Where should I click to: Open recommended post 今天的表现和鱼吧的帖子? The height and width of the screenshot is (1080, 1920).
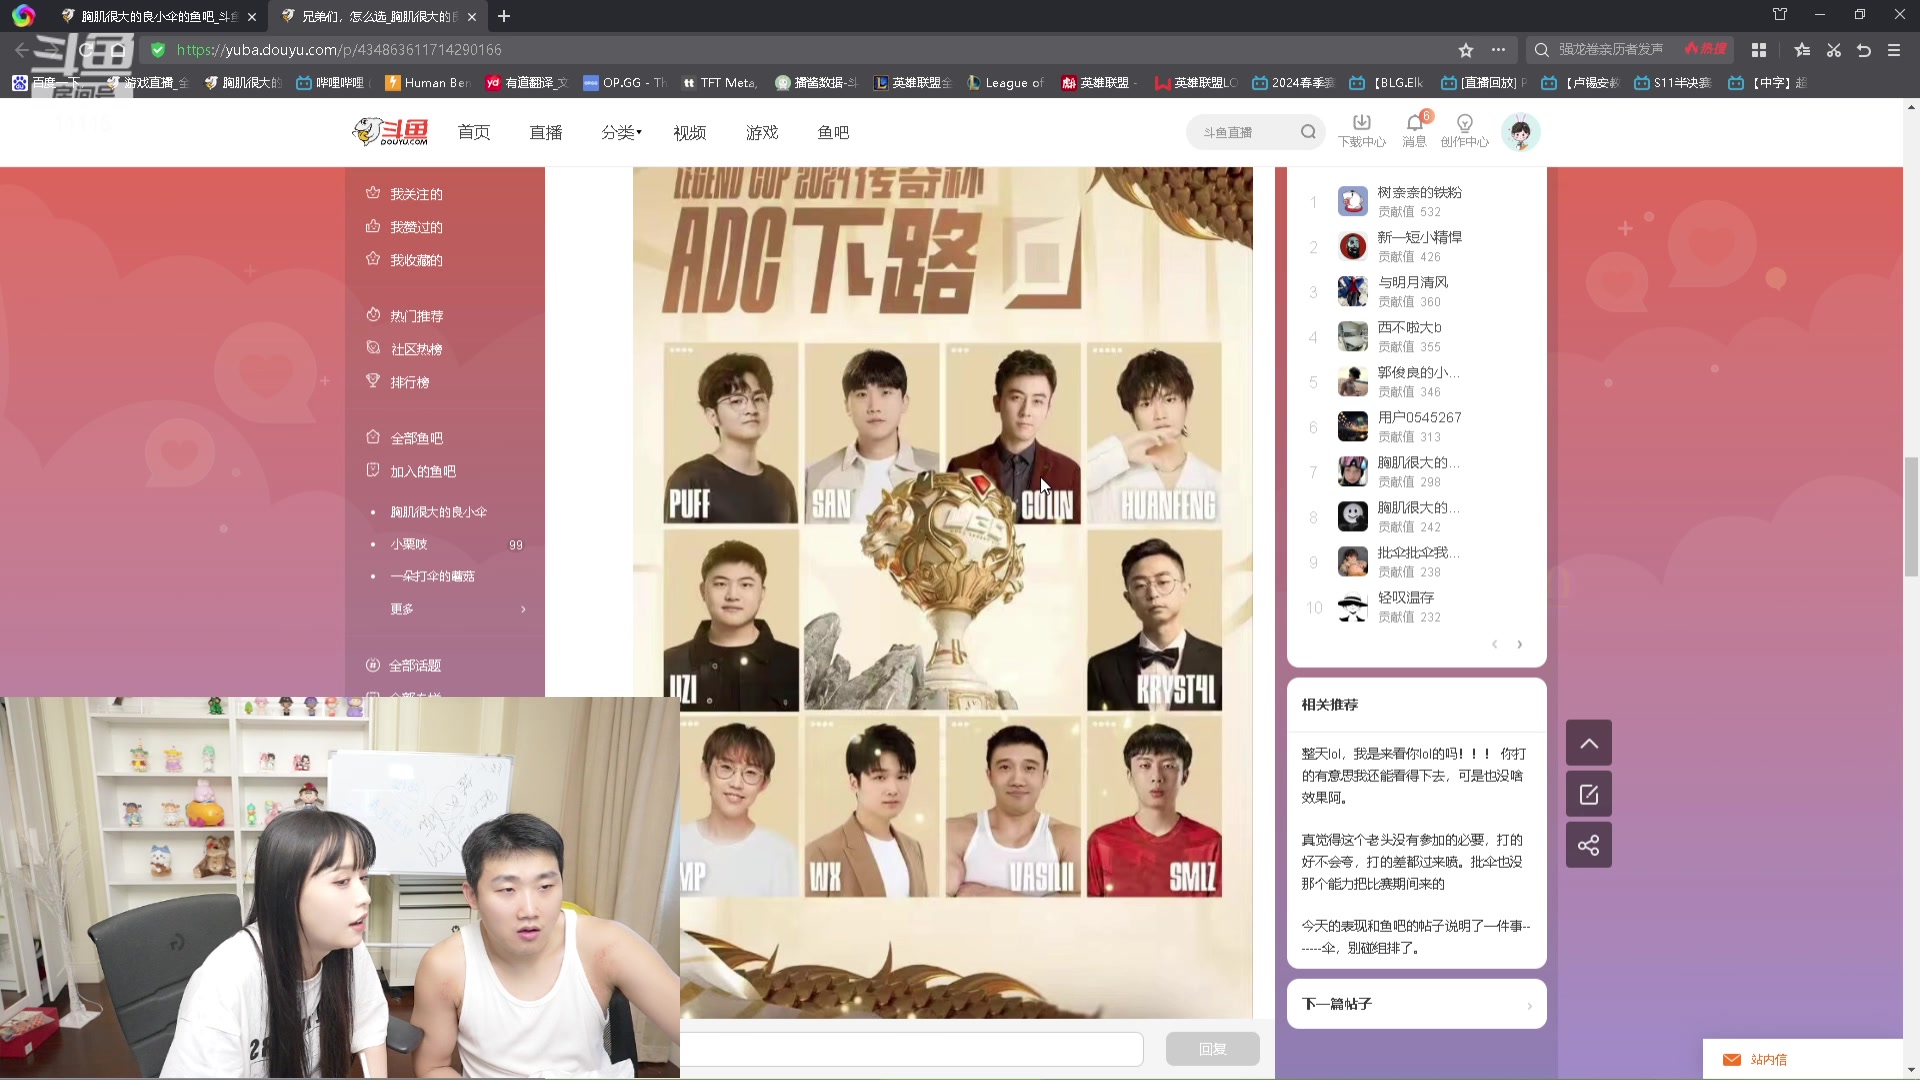click(1415, 937)
